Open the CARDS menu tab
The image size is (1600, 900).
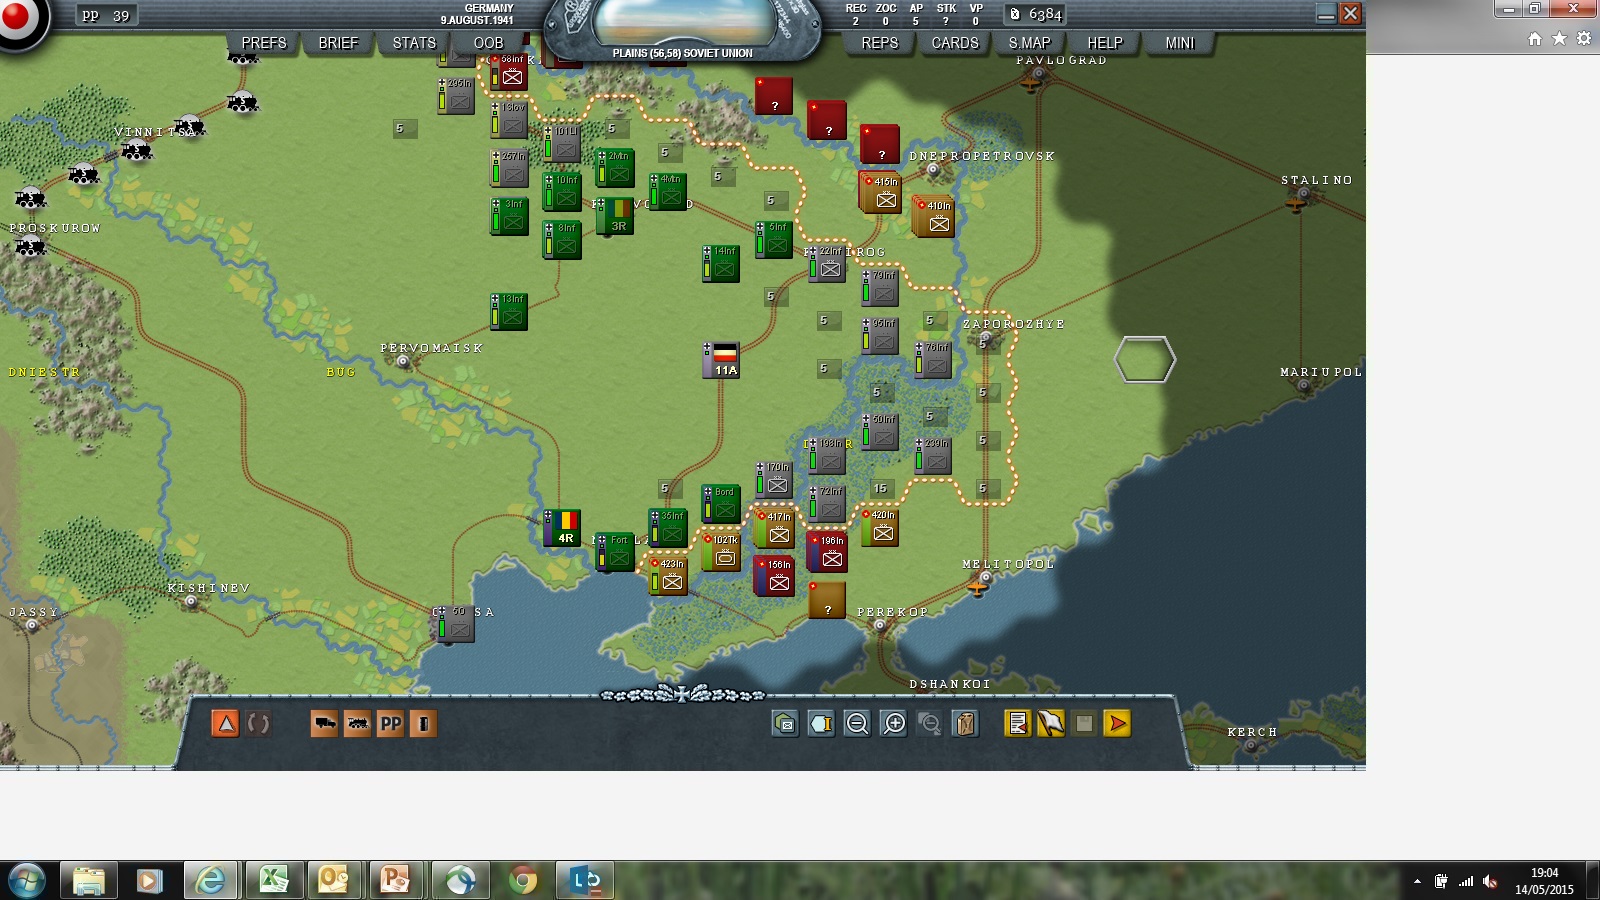tap(955, 43)
